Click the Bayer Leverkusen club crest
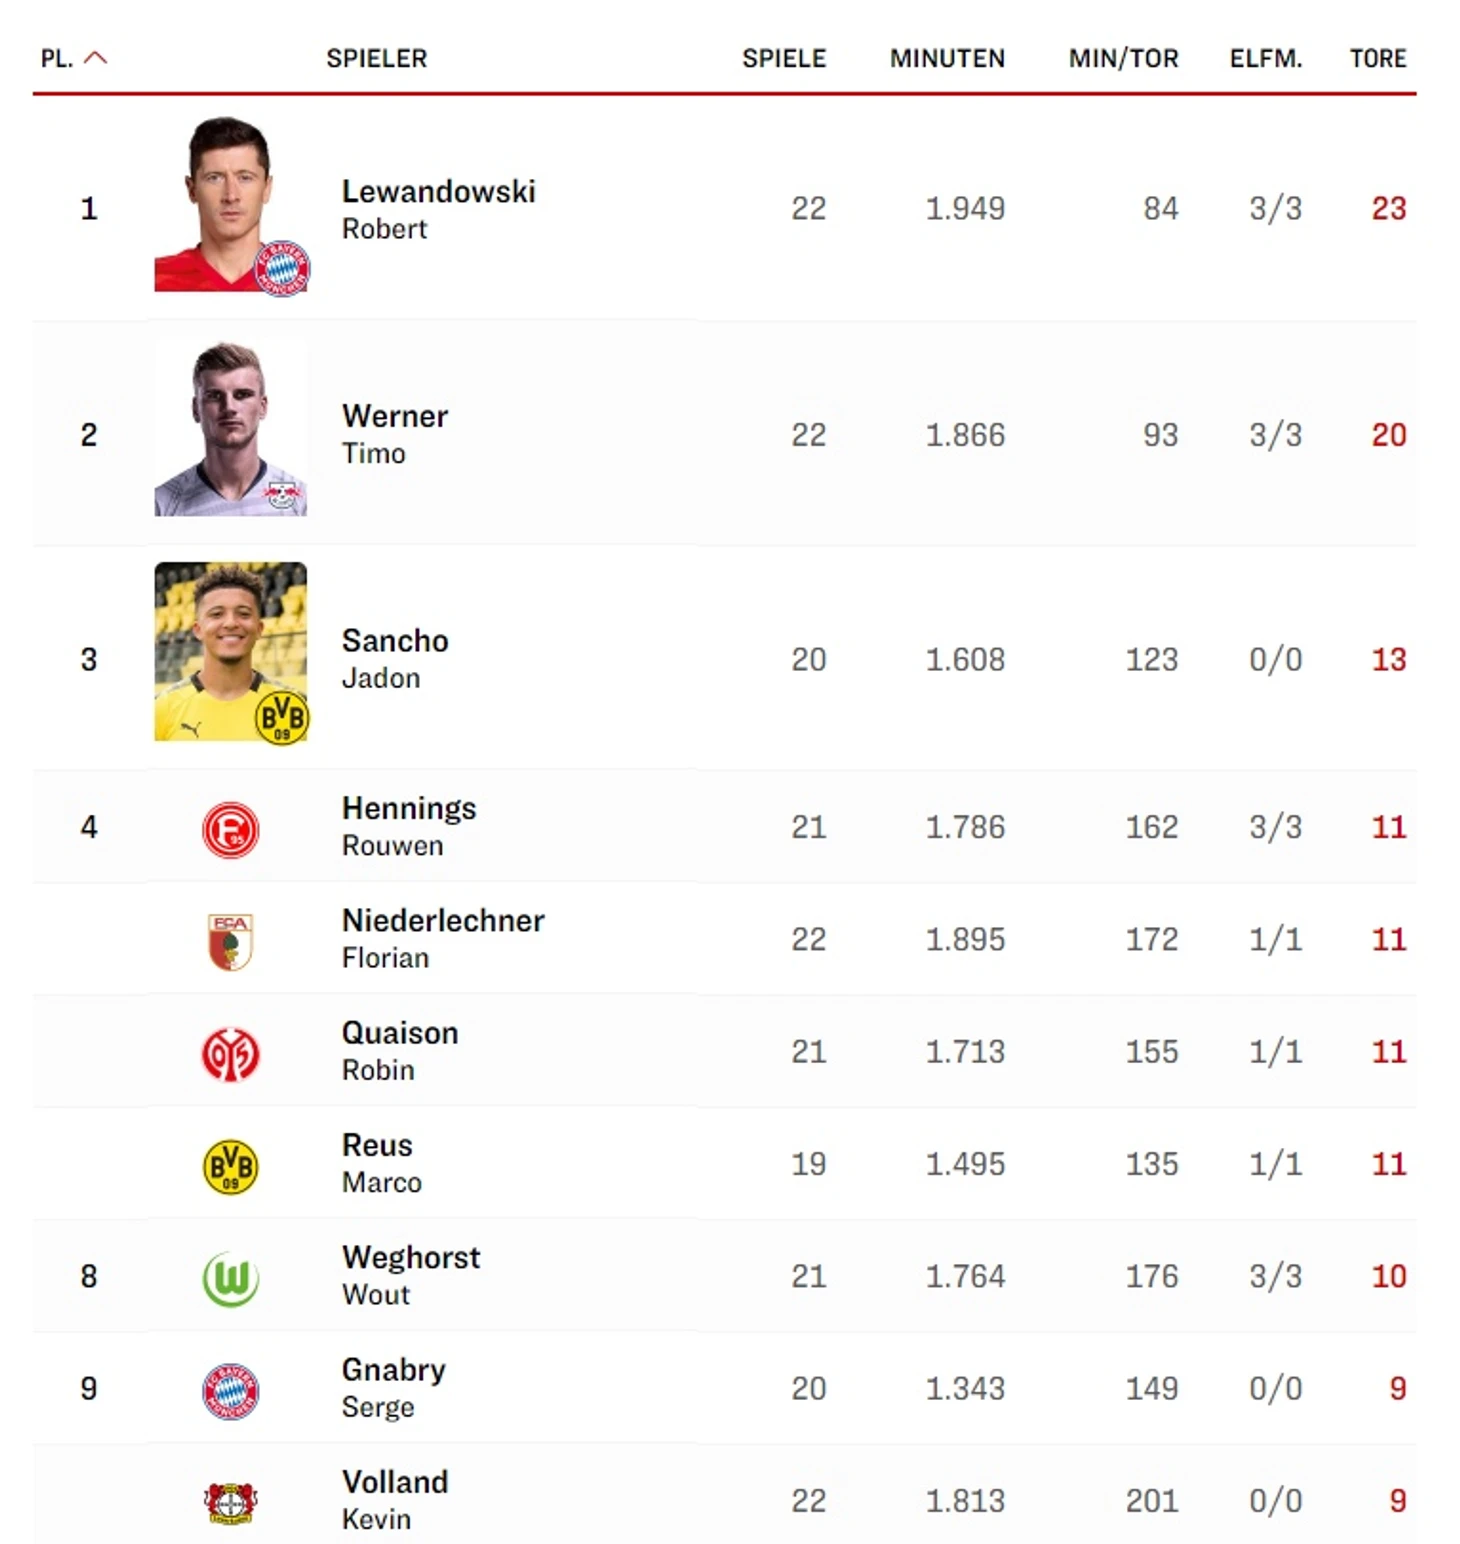 (230, 1502)
